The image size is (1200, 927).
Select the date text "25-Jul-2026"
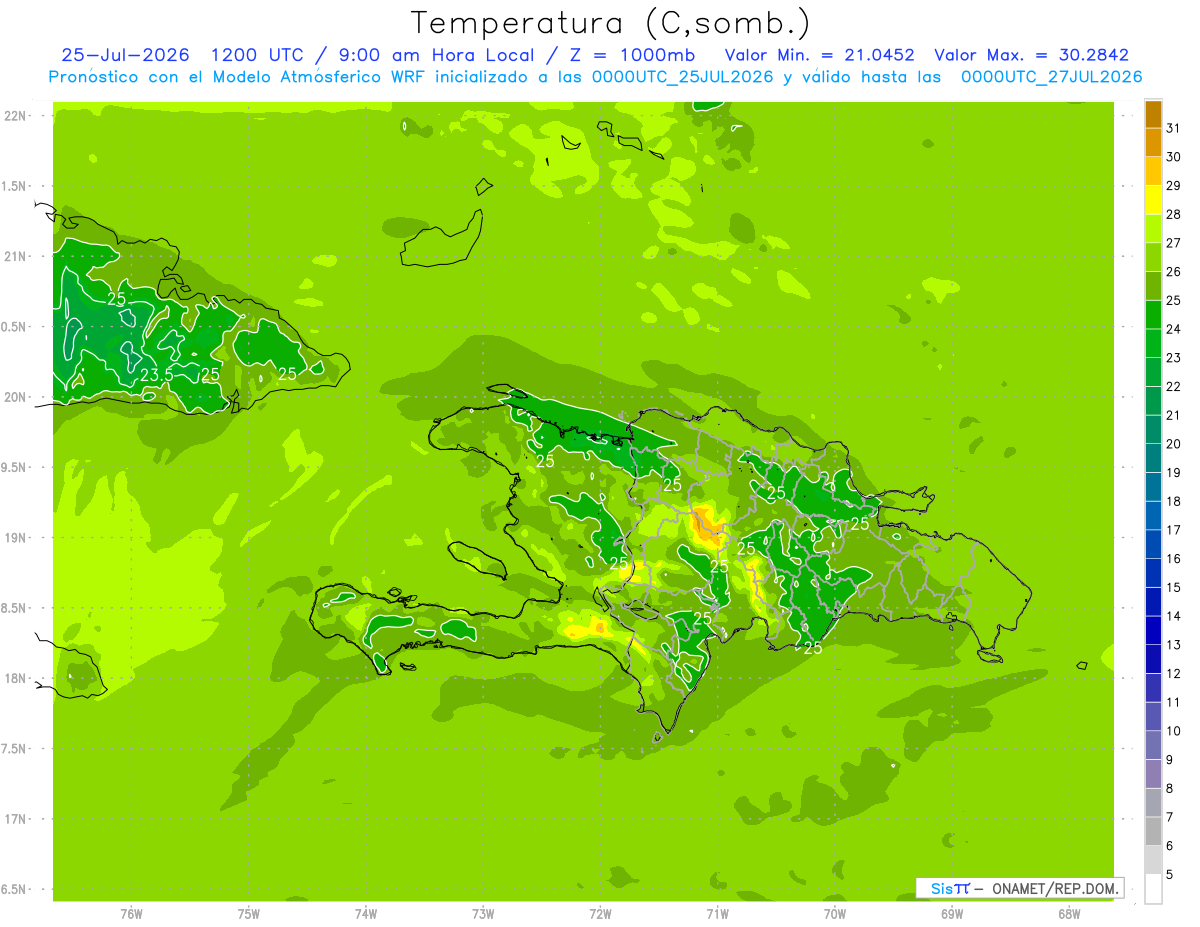point(126,56)
